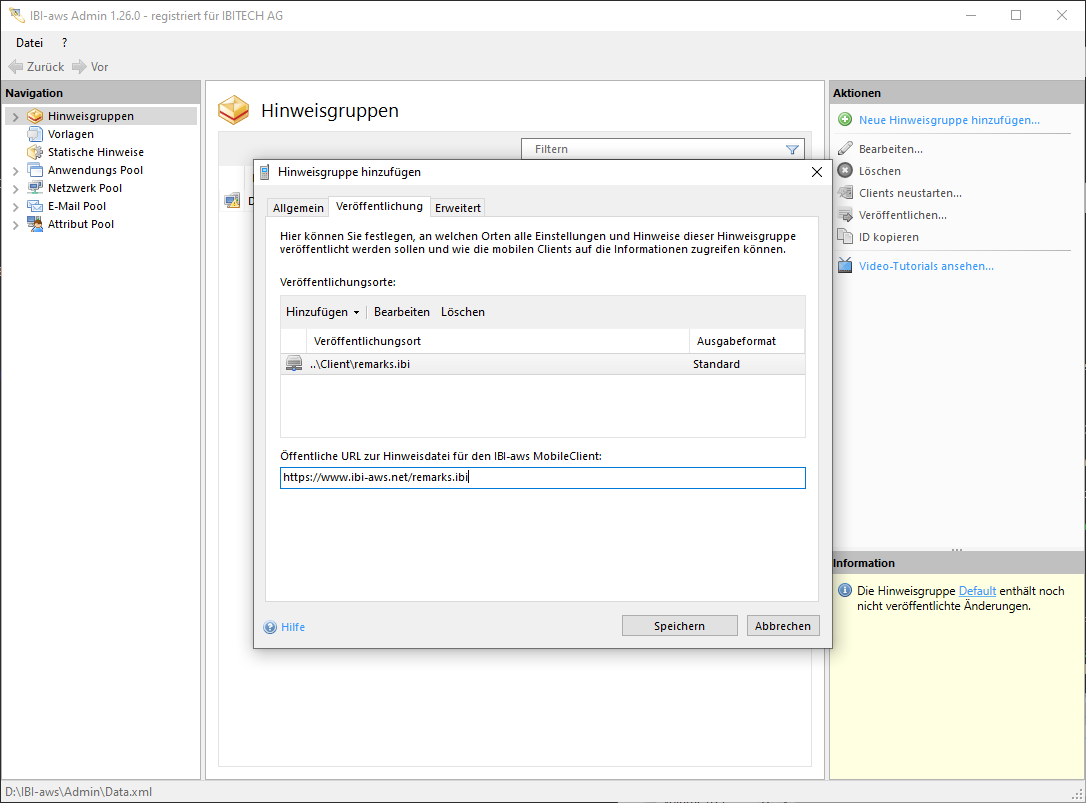Expand the Netzwerk Pool tree node
The image size is (1086, 803).
tap(15, 189)
